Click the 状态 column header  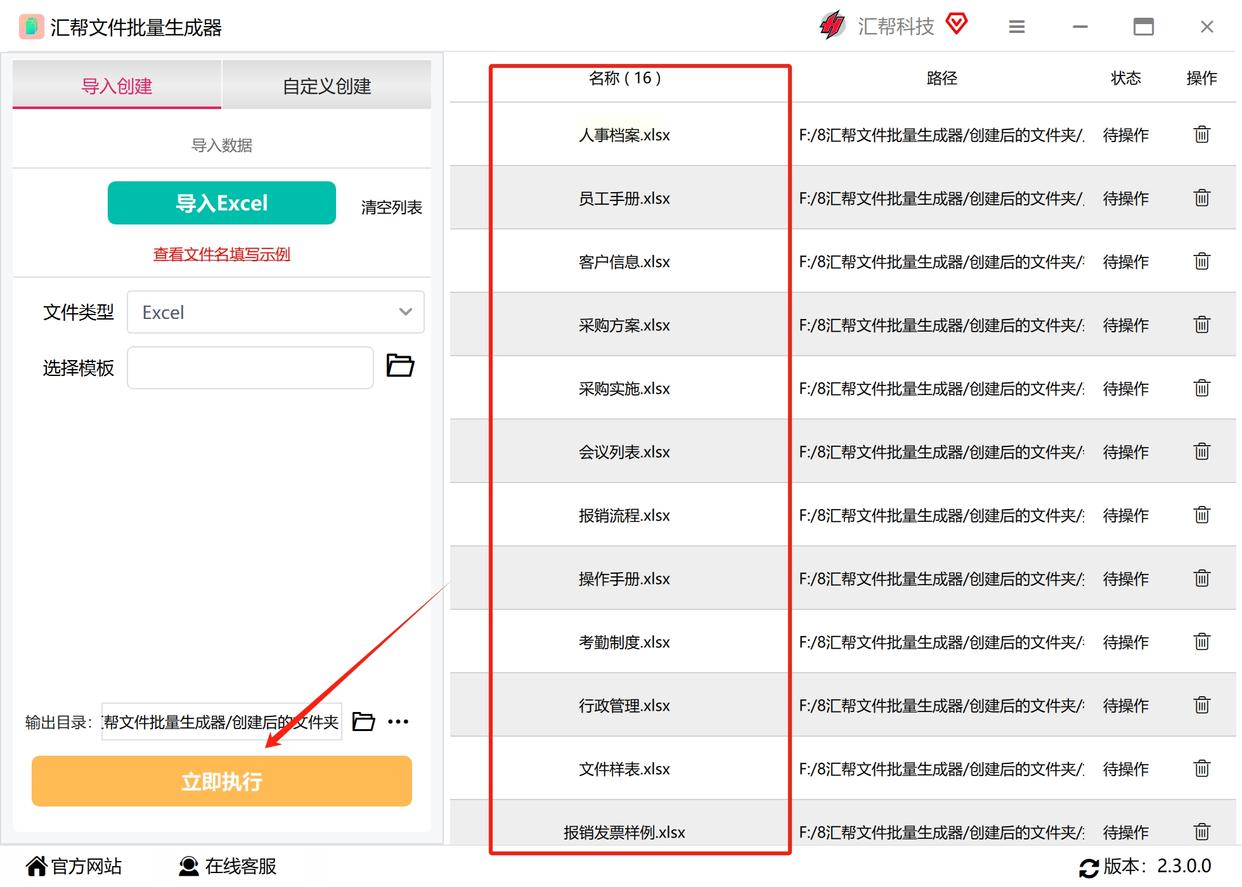click(x=1126, y=78)
